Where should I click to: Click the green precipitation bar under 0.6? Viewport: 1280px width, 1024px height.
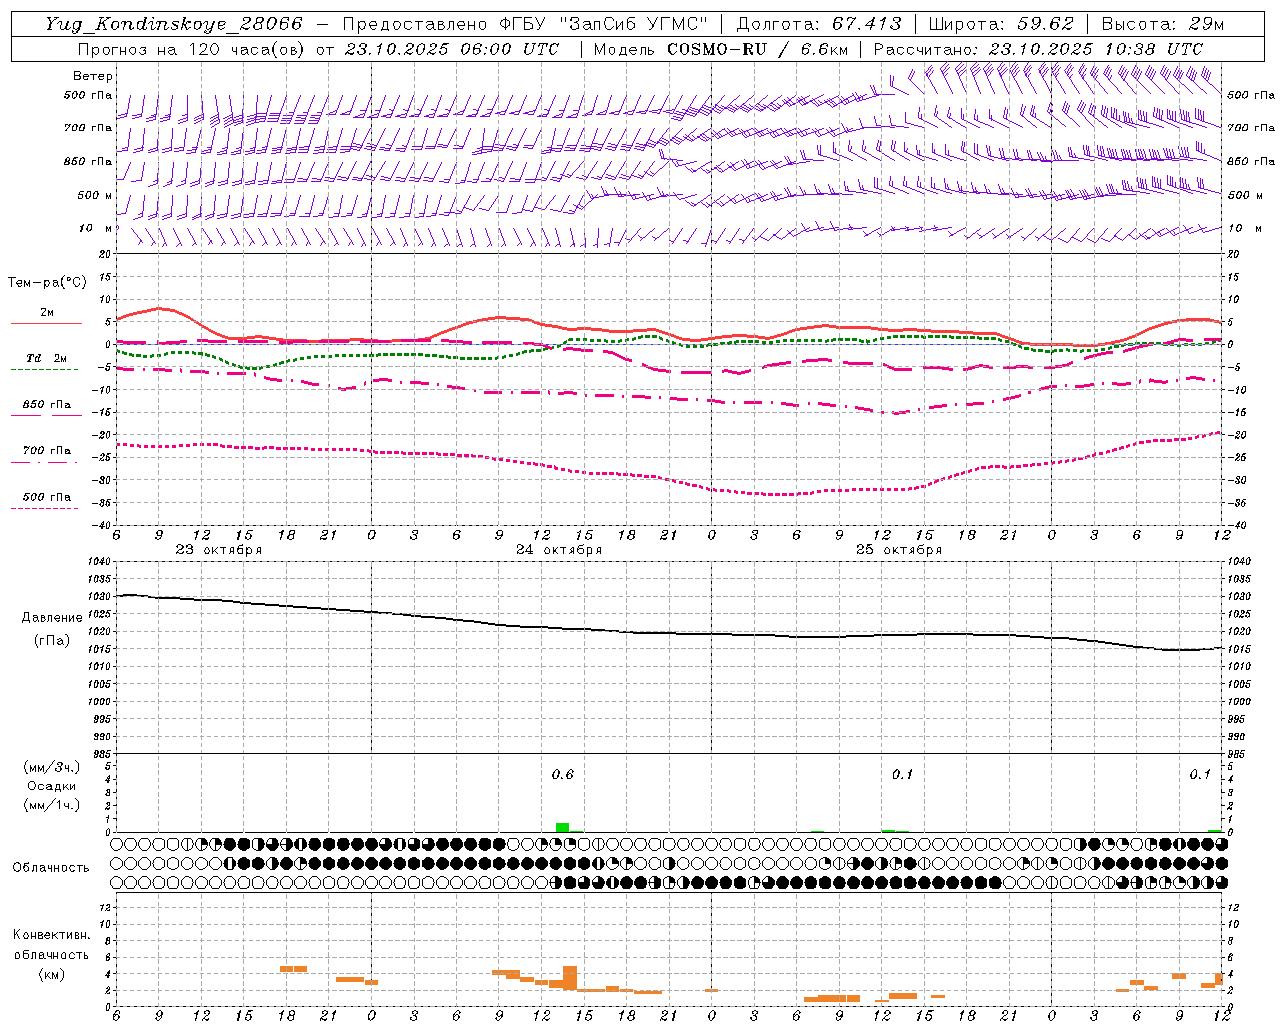pos(563,827)
